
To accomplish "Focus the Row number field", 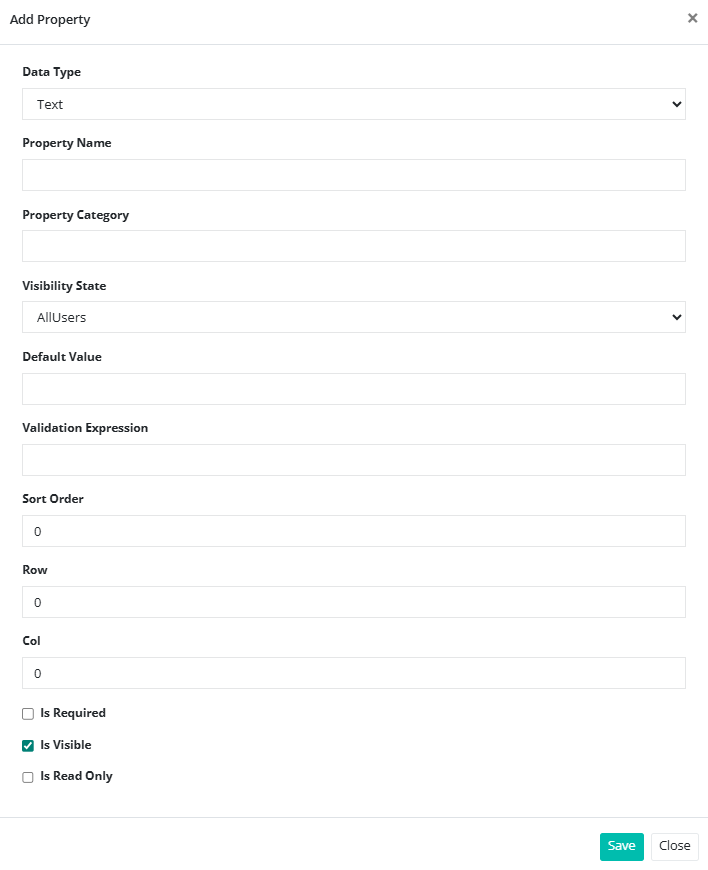I will point(353,602).
